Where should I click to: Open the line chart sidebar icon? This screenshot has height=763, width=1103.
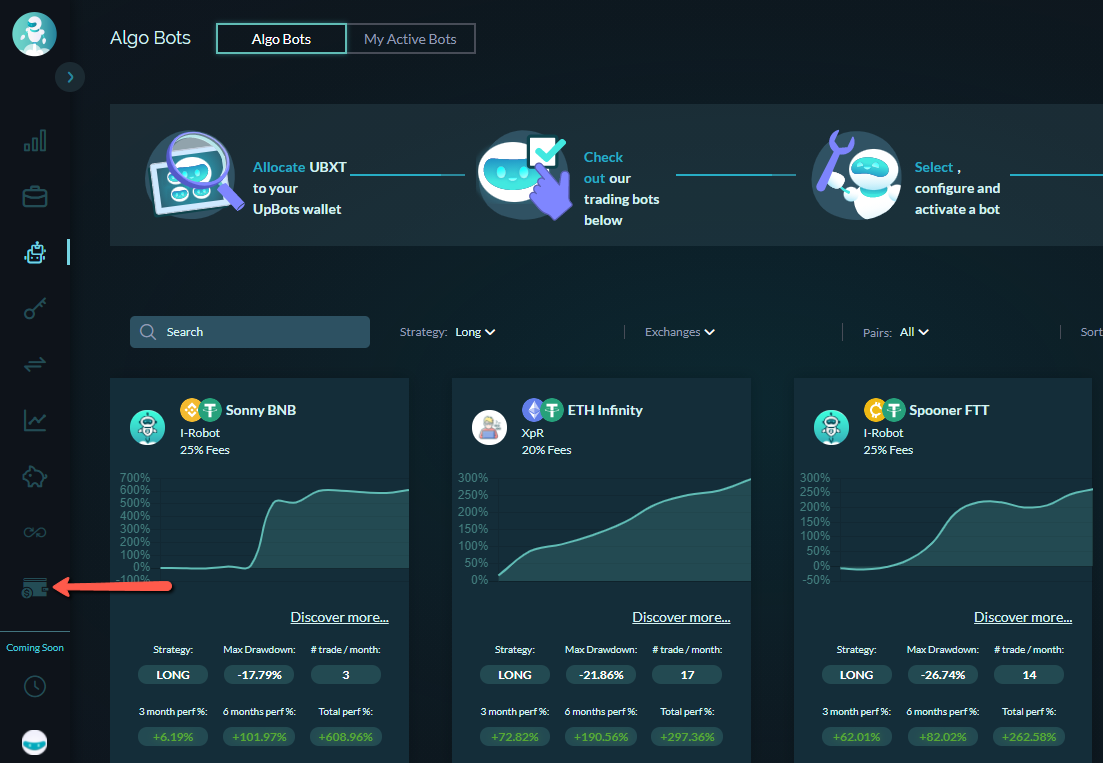pos(35,421)
